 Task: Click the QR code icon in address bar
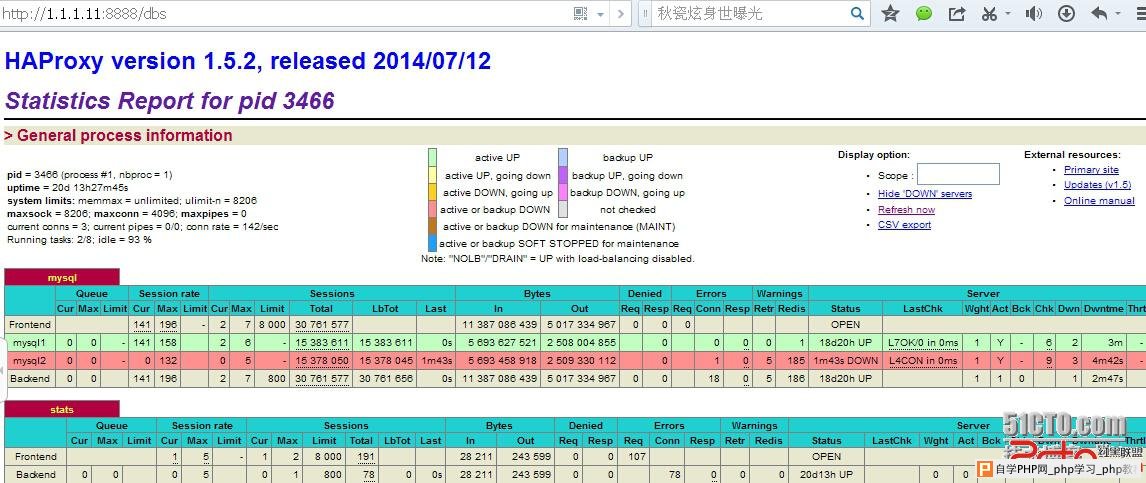click(581, 14)
